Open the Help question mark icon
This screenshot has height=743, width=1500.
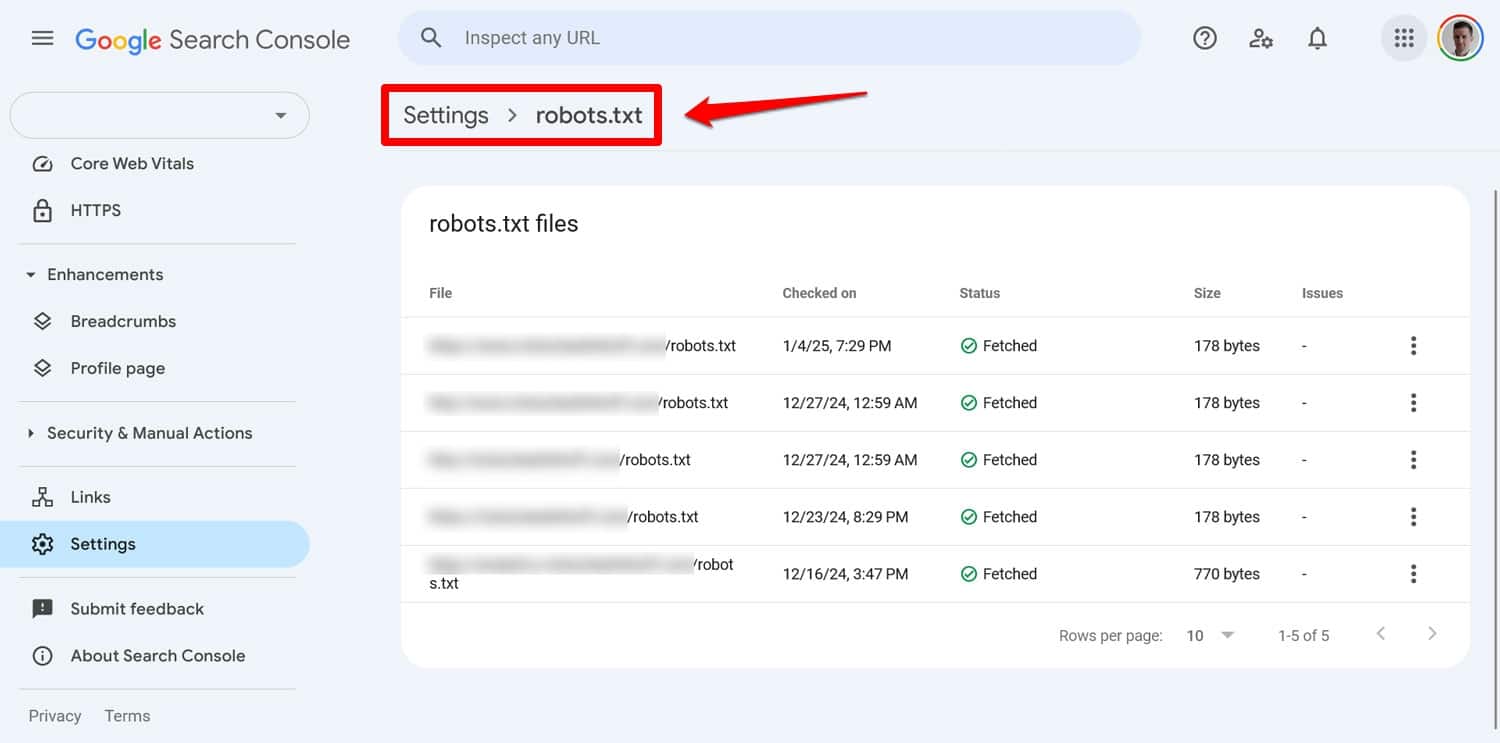(1205, 39)
